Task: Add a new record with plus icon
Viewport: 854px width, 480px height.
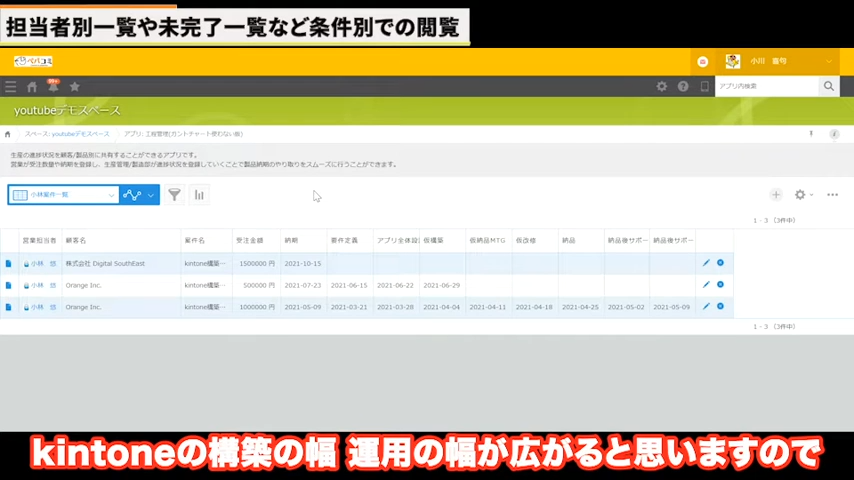Action: pos(776,195)
